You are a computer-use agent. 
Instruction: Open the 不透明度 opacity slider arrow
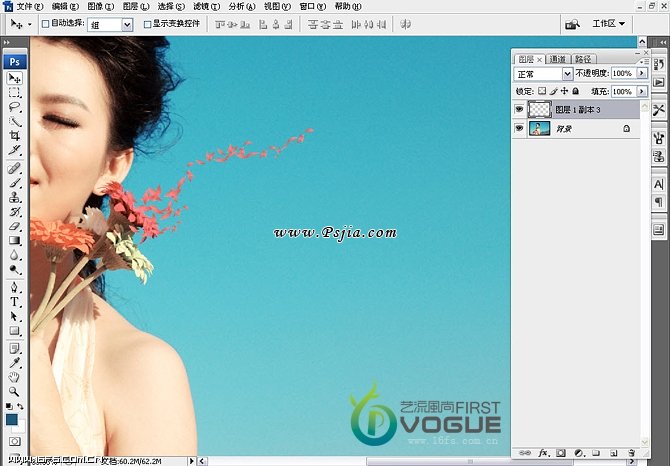click(639, 74)
